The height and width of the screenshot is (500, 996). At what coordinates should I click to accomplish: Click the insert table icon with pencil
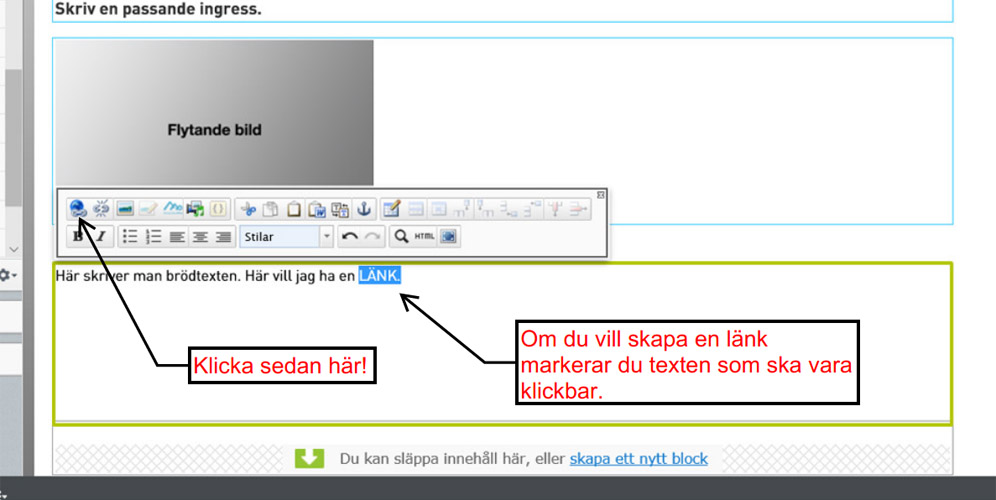point(393,208)
